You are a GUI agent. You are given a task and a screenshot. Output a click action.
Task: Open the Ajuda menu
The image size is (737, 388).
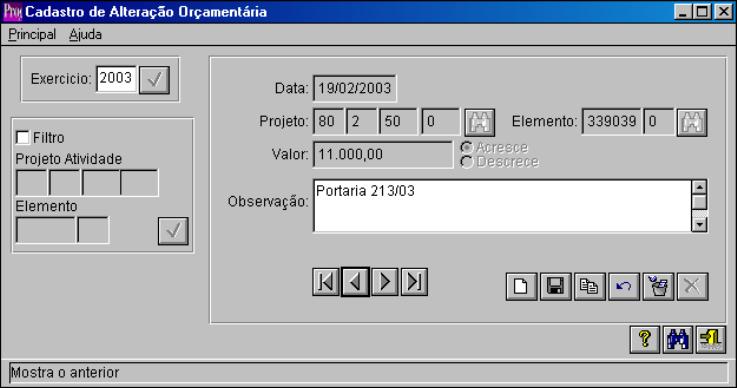click(86, 34)
